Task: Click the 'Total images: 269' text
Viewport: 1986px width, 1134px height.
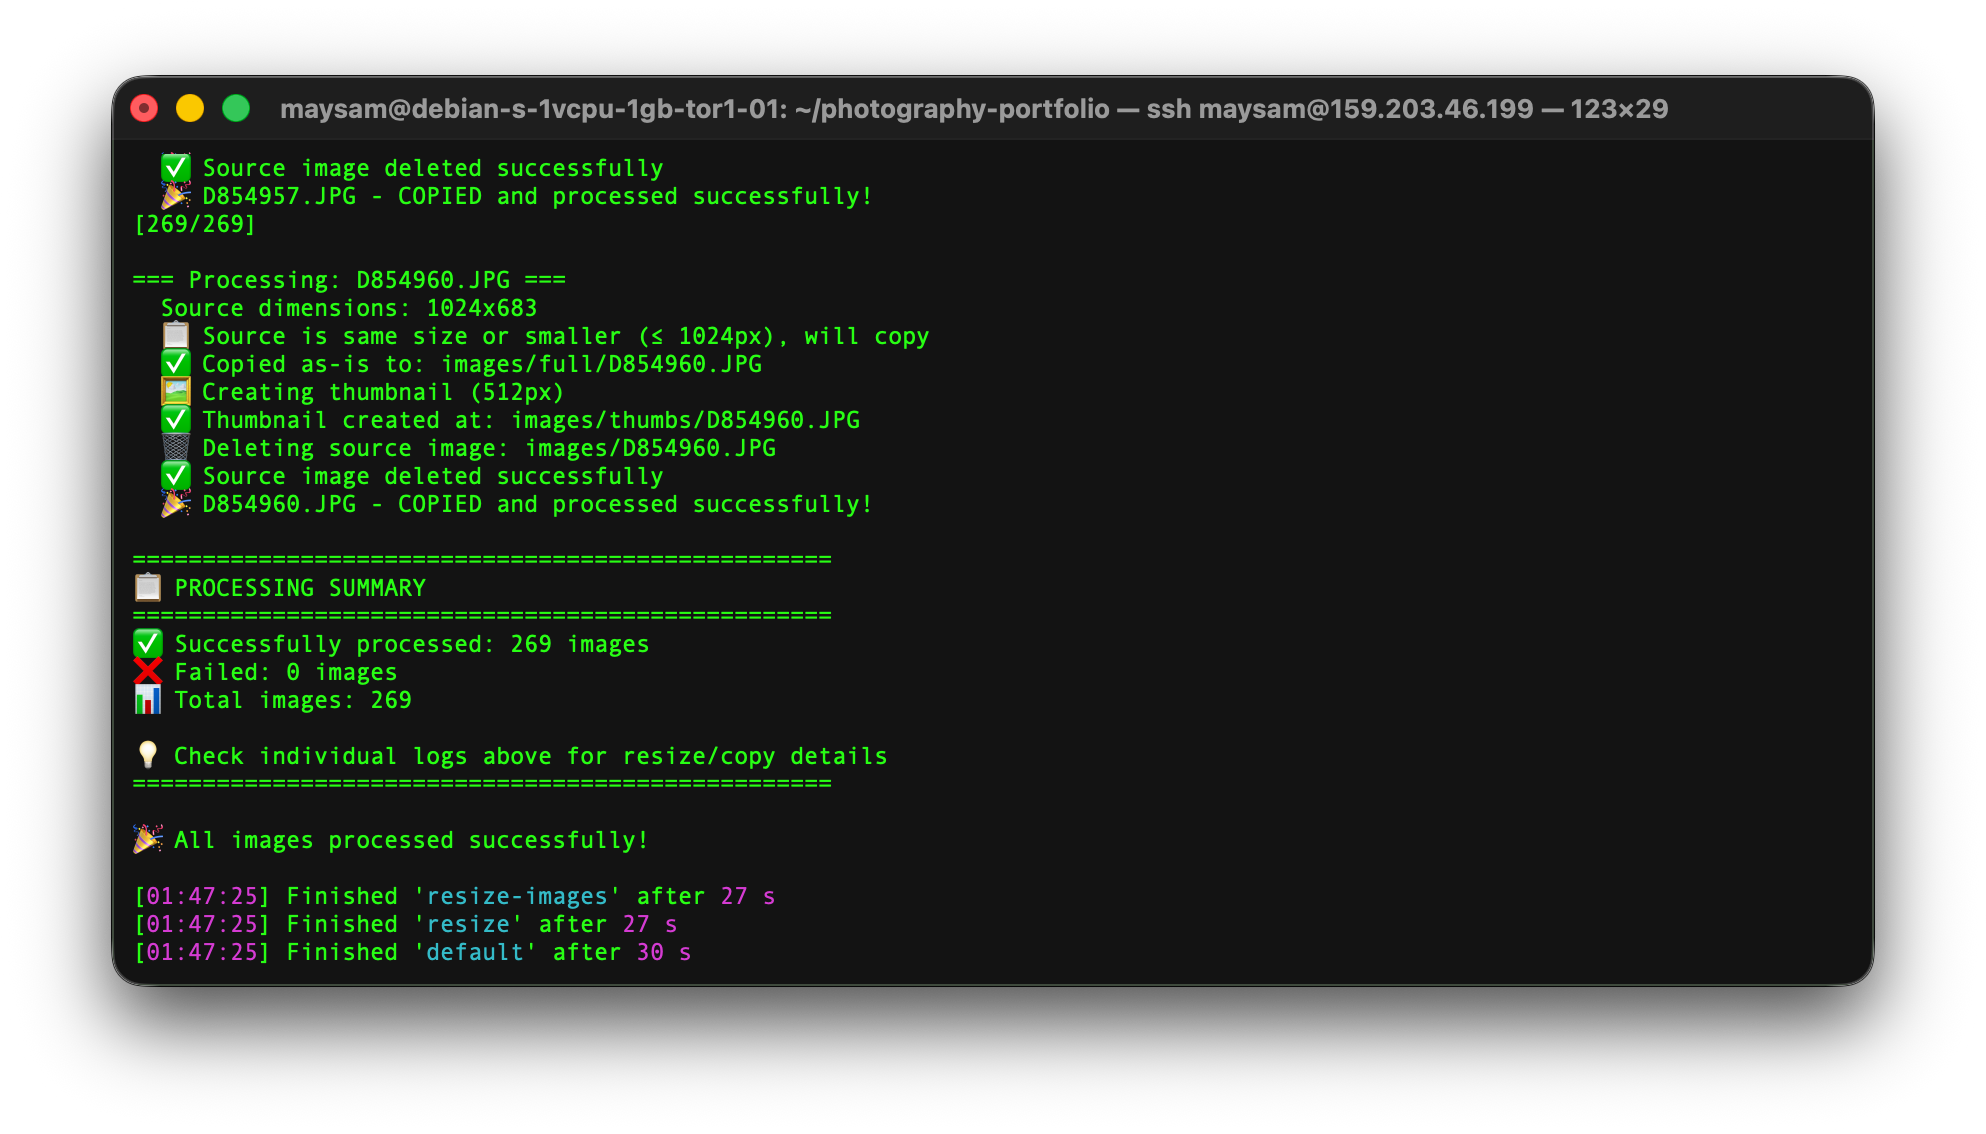Action: (293, 700)
